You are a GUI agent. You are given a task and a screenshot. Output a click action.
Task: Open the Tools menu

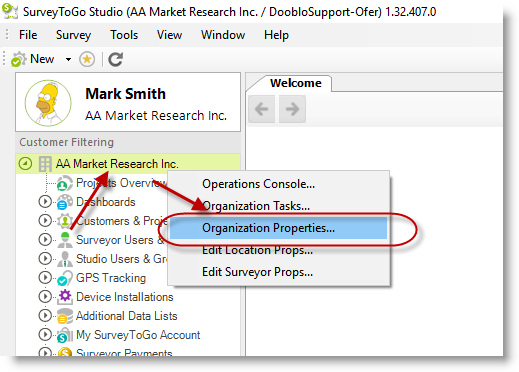point(124,35)
